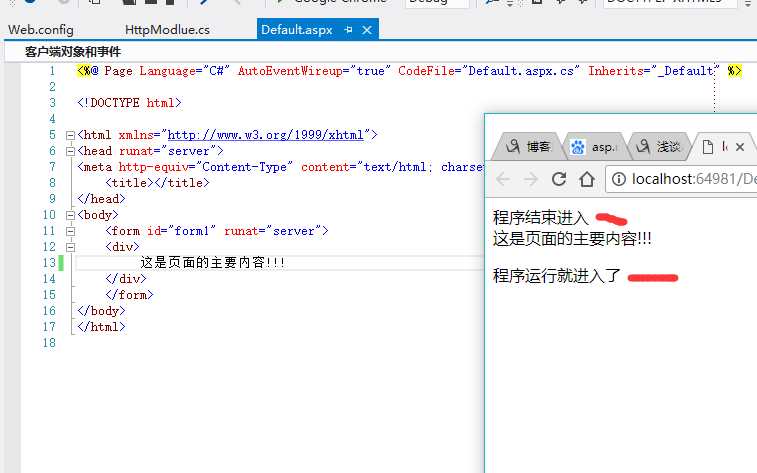Image resolution: width=757 pixels, height=473 pixels.
Task: Click the site info icon in address bar
Action: tap(618, 179)
